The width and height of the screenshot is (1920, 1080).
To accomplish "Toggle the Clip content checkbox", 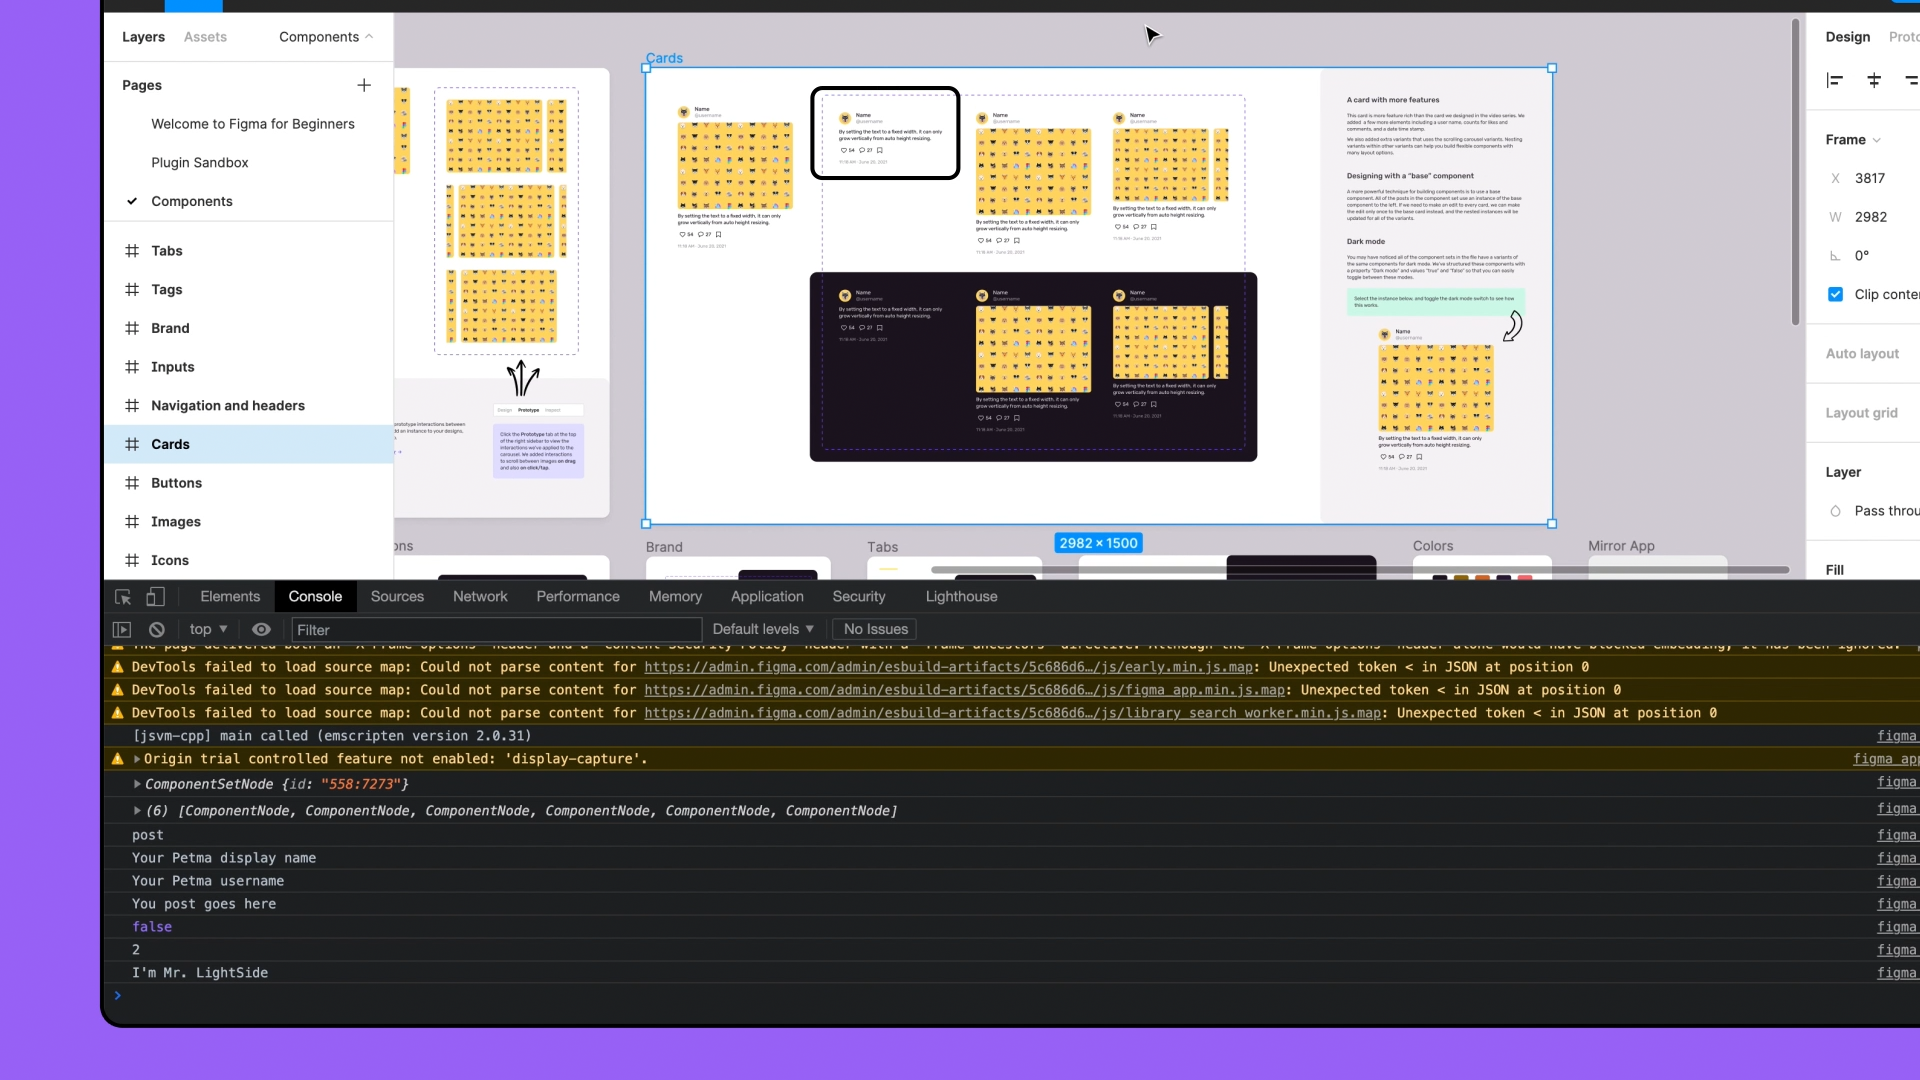I will (x=1836, y=294).
